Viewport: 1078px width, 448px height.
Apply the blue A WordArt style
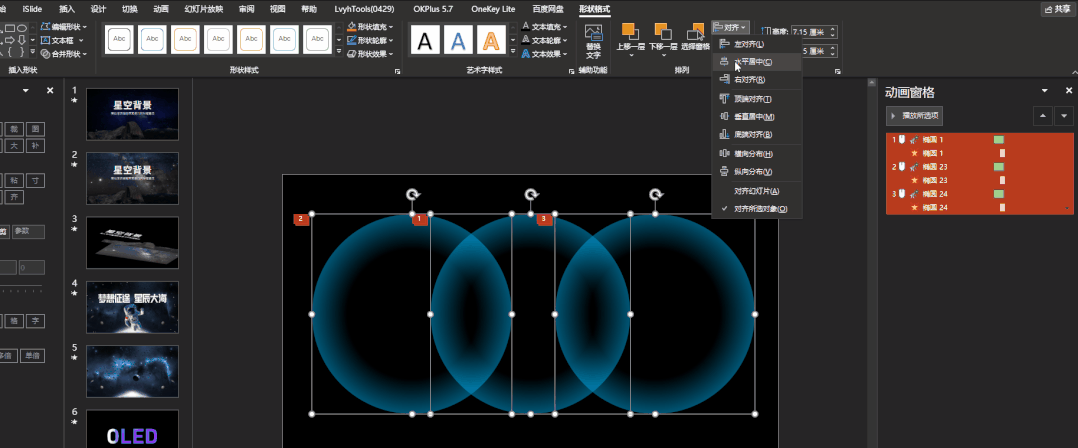[458, 41]
